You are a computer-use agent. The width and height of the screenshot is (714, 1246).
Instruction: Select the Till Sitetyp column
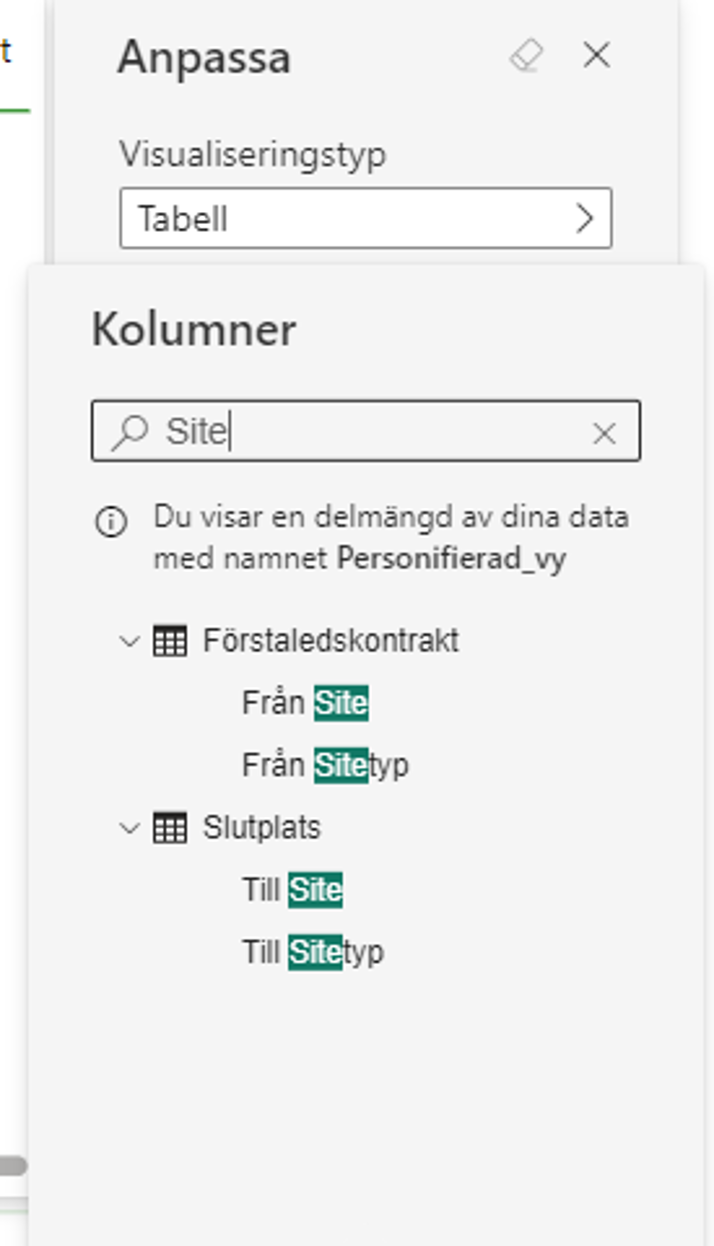pyautogui.click(x=313, y=951)
